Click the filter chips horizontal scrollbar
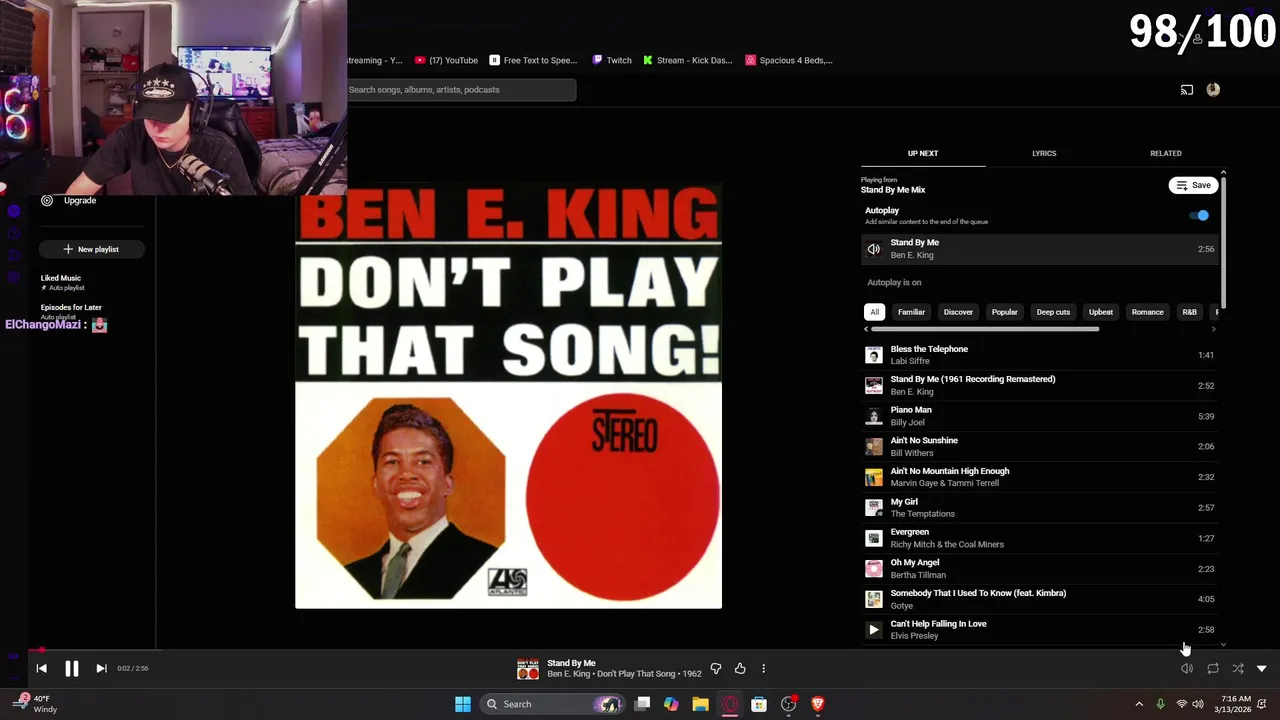The height and width of the screenshot is (720, 1280). tap(985, 329)
